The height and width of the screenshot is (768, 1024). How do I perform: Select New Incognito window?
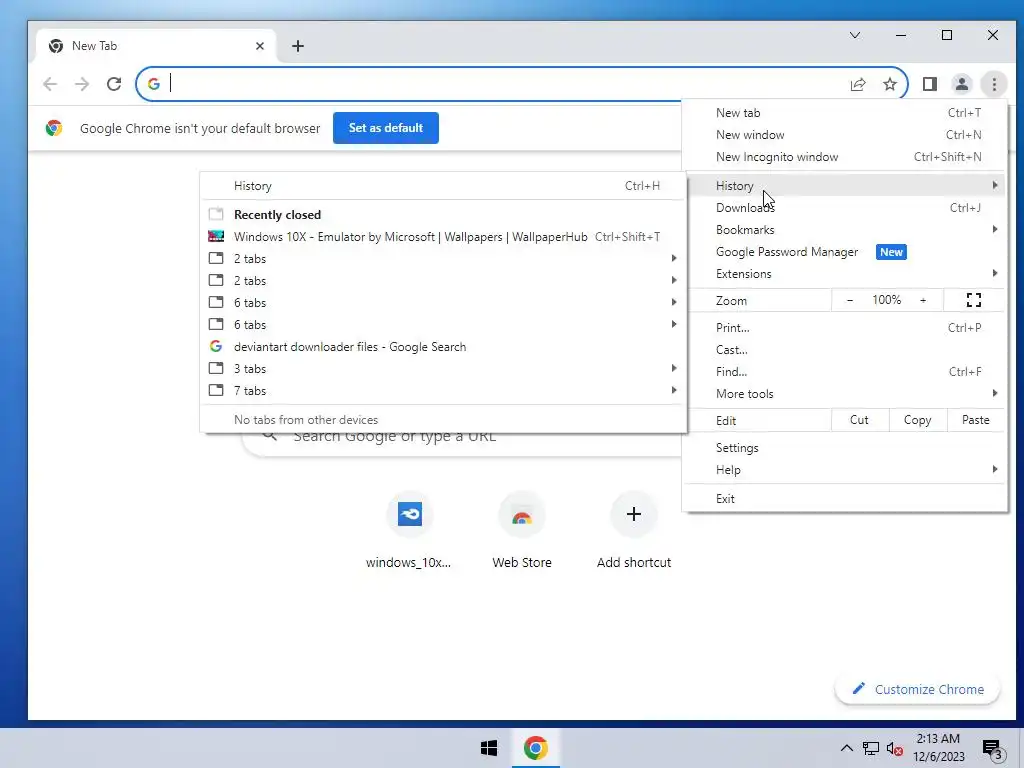[x=844, y=157]
